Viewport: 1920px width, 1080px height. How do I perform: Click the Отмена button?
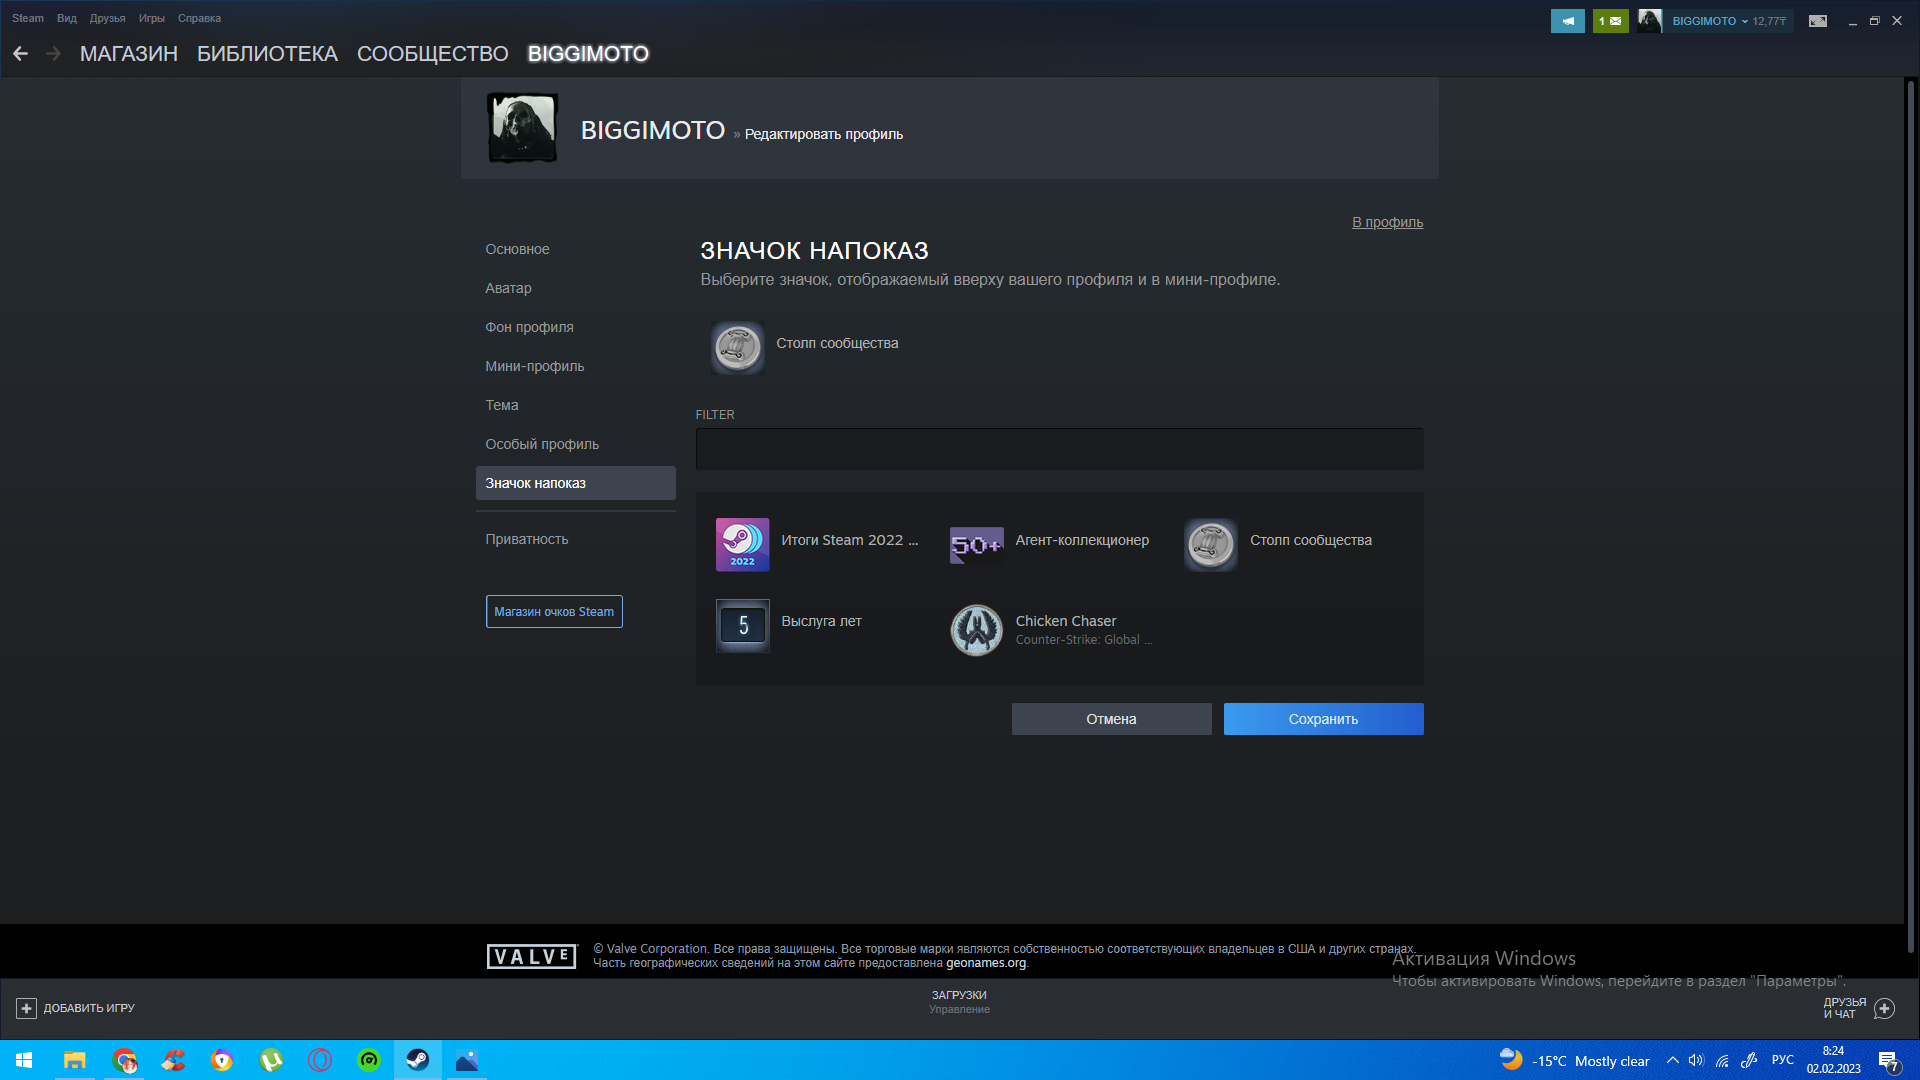(1111, 719)
